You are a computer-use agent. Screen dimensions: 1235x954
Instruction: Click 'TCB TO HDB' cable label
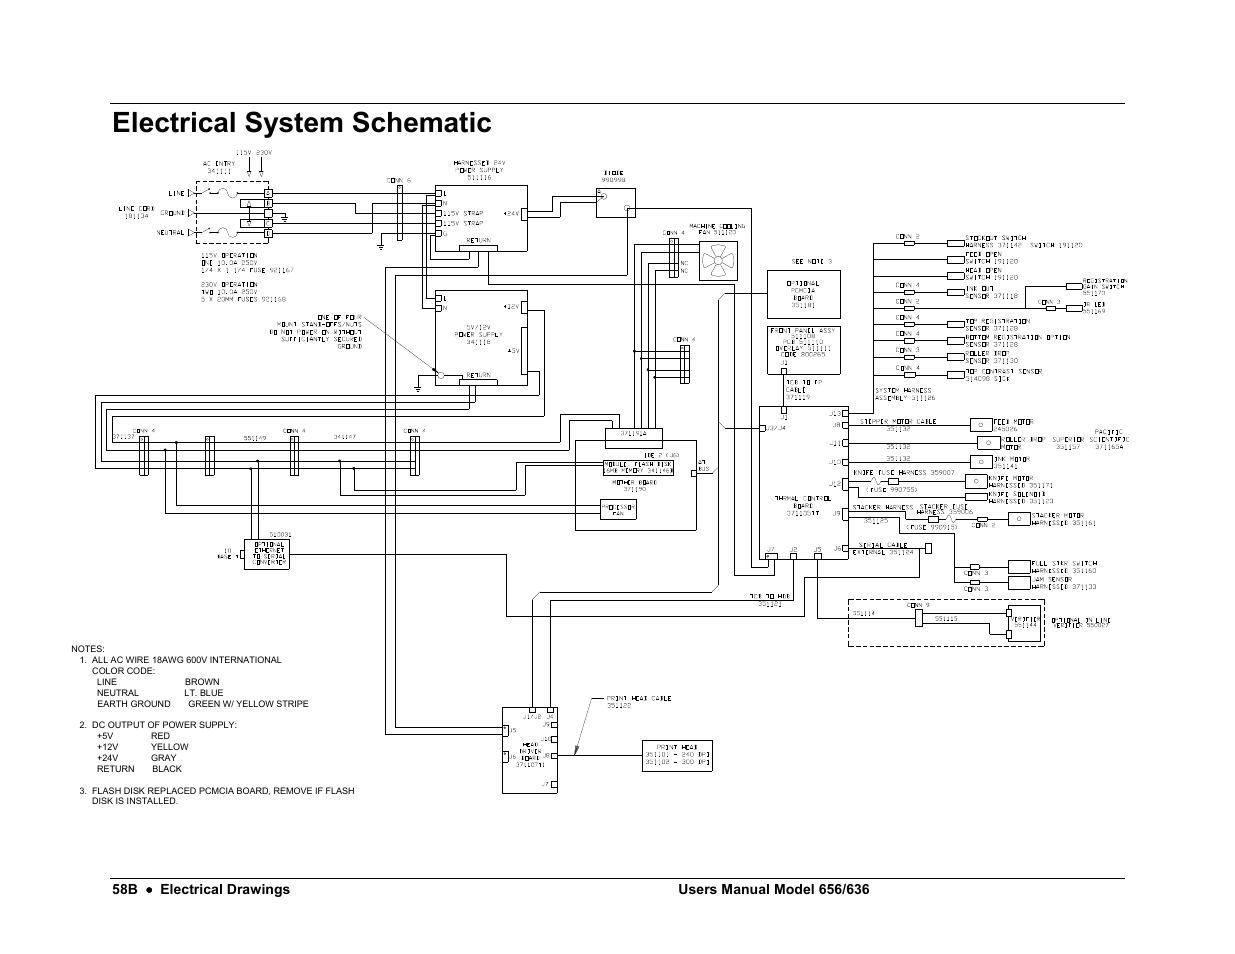coord(770,596)
